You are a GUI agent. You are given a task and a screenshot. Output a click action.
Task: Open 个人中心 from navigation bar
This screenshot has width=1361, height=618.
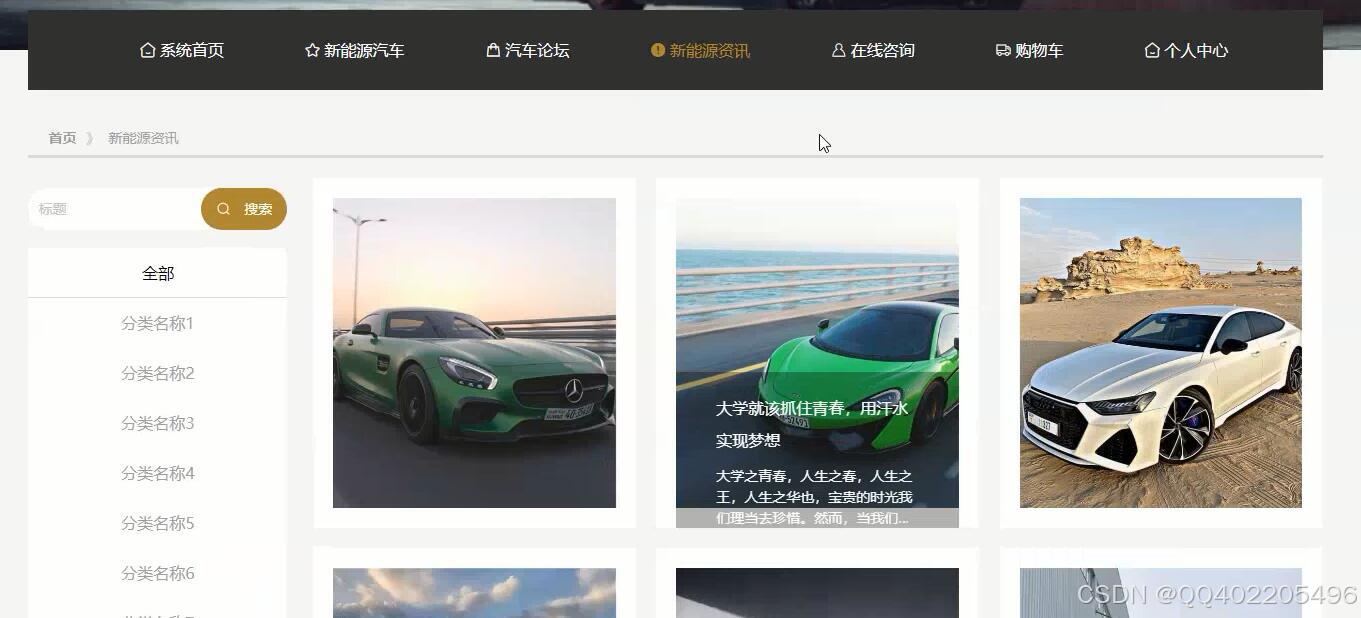(1186, 50)
